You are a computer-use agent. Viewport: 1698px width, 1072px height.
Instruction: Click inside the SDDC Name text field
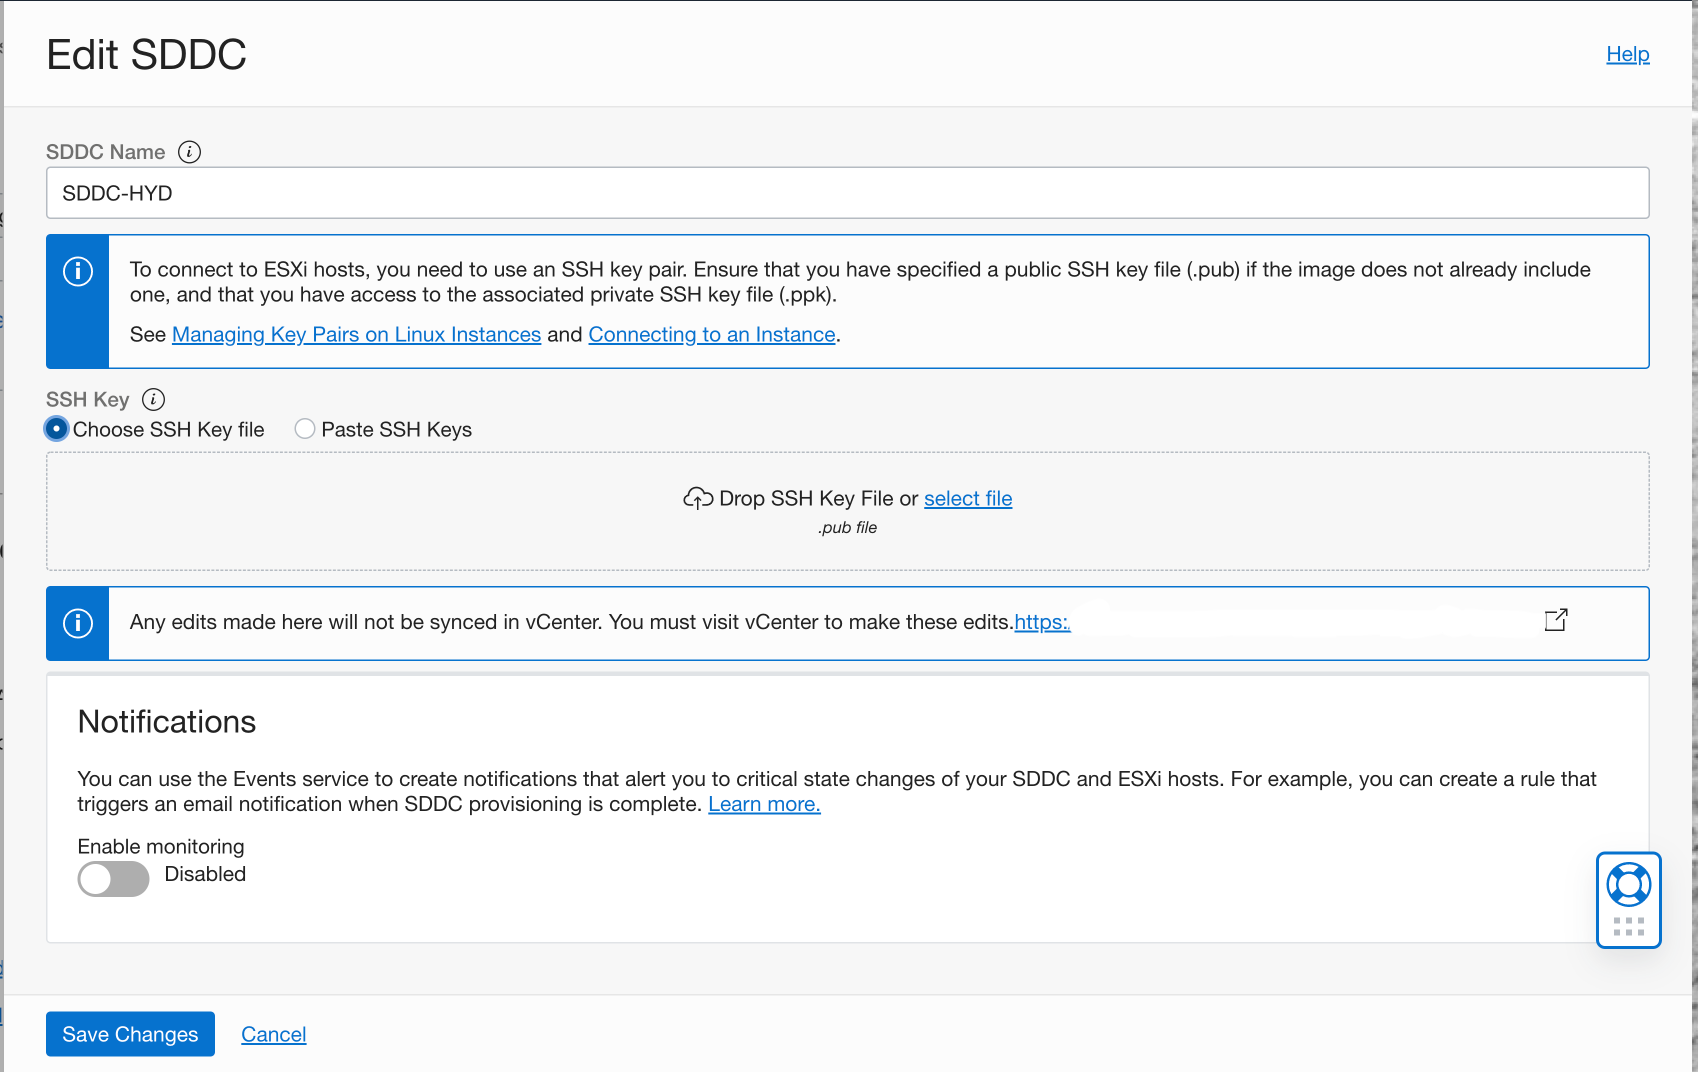coord(846,192)
